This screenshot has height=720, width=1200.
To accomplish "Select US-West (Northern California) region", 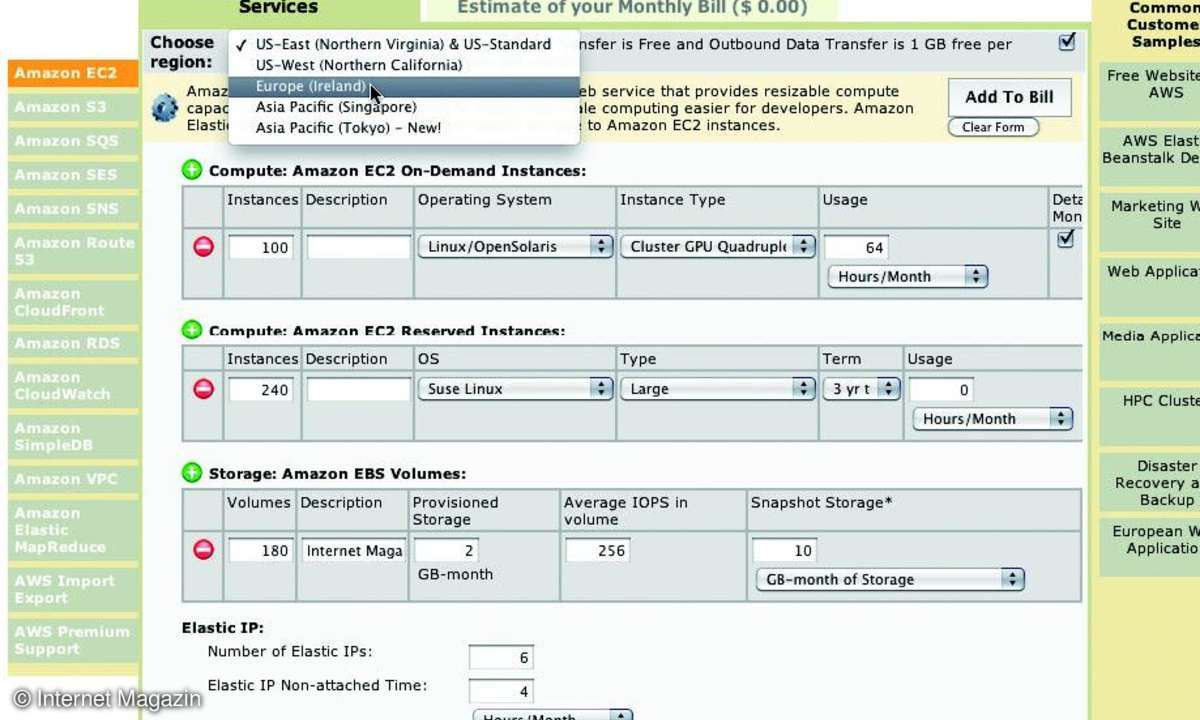I will click(404, 65).
